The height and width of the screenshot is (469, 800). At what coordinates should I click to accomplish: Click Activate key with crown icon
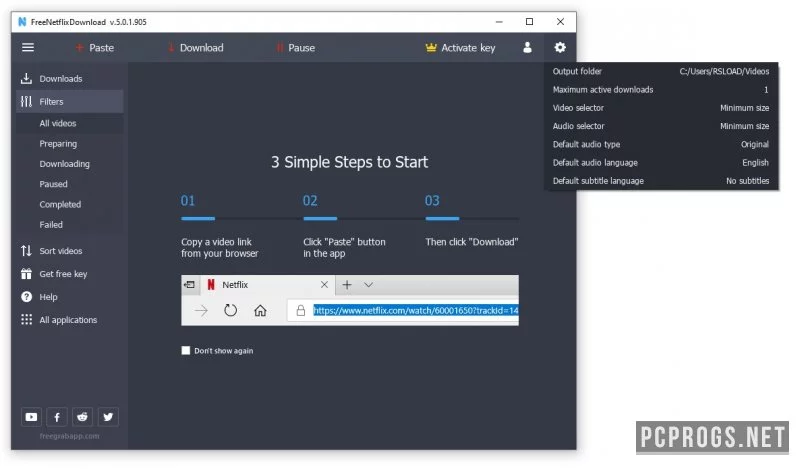460,48
